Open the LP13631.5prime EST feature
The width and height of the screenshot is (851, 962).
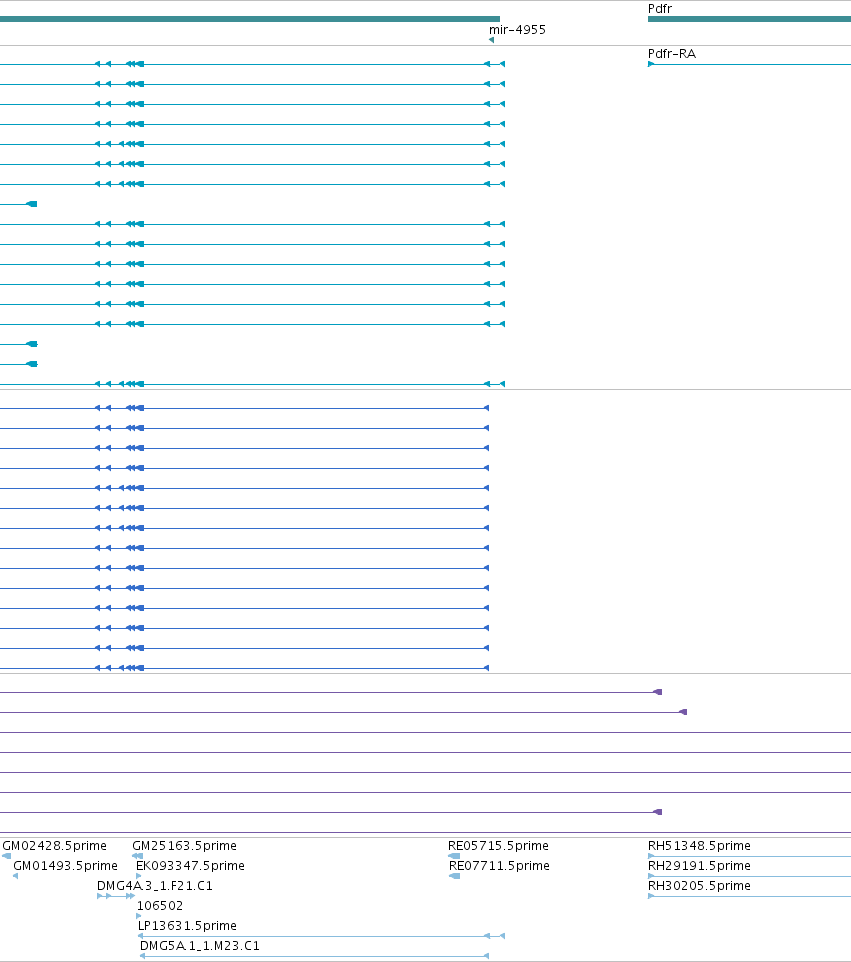pos(322,936)
